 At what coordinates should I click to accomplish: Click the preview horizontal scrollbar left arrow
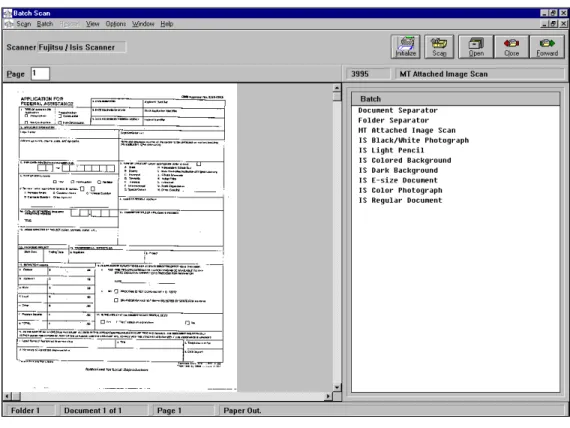coord(7,396)
